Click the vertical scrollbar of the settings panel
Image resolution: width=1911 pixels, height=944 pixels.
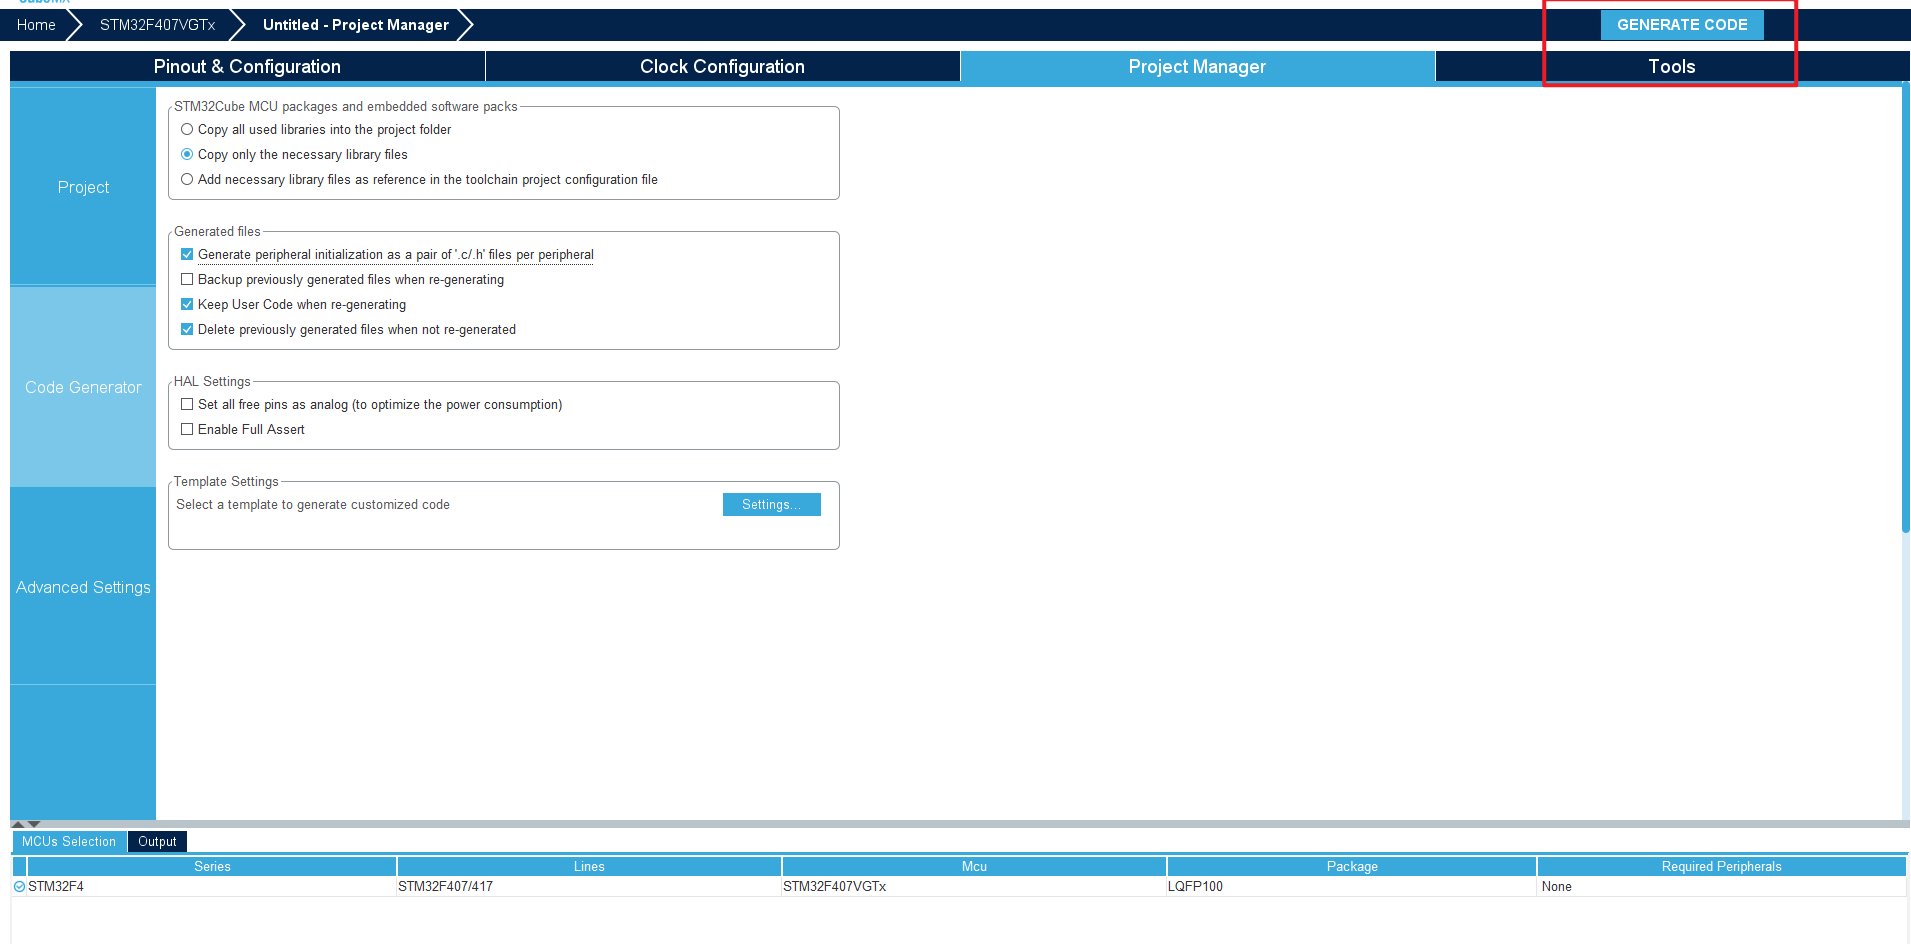coord(1905,310)
